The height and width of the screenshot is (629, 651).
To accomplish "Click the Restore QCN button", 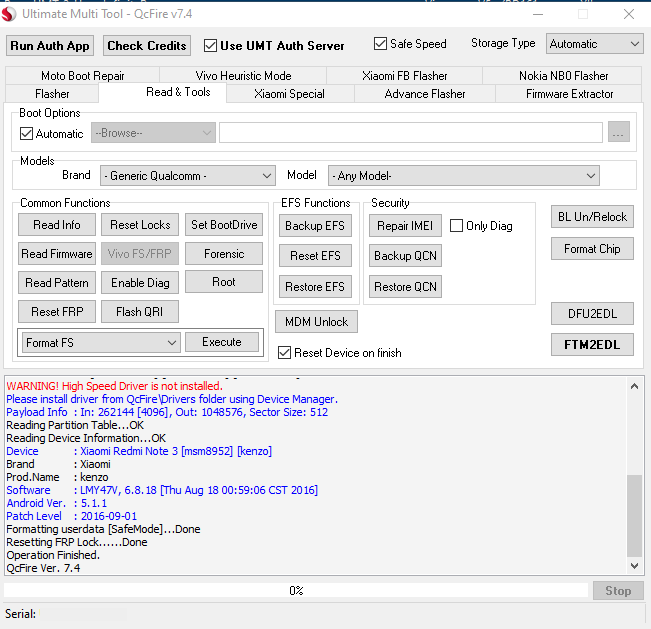I will (x=405, y=286).
